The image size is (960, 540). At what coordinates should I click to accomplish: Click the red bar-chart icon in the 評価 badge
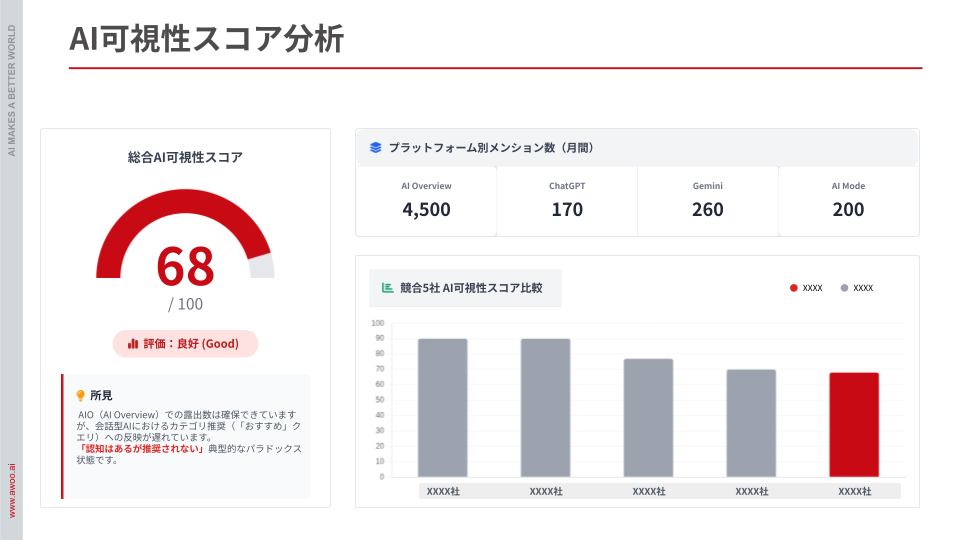pyautogui.click(x=133, y=344)
